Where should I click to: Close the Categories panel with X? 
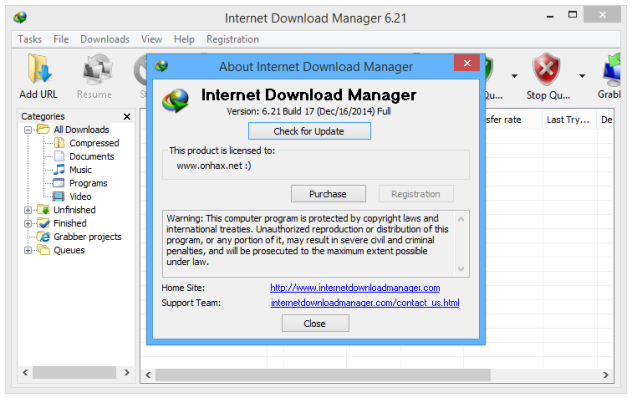click(x=127, y=117)
